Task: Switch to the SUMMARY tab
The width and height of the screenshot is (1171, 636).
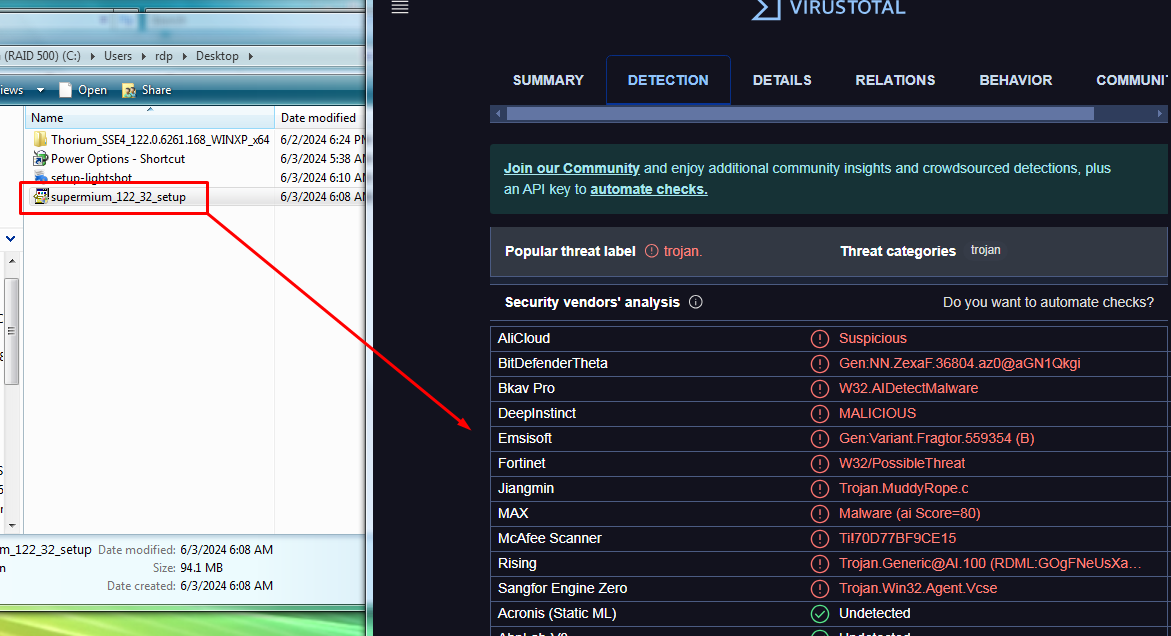Action: coord(548,80)
